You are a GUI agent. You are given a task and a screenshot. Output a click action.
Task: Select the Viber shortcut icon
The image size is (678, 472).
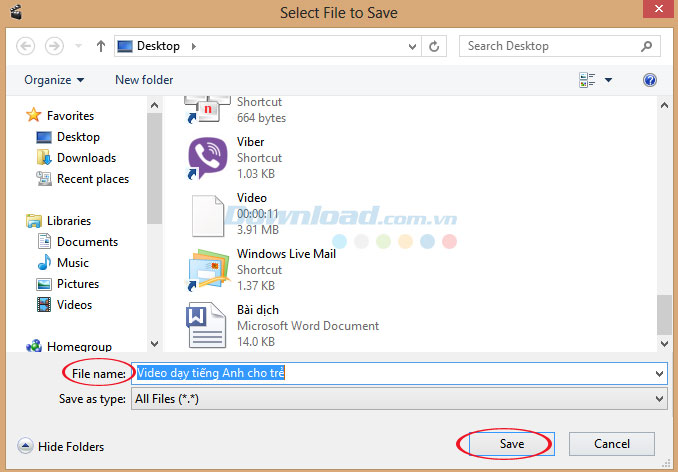point(207,158)
